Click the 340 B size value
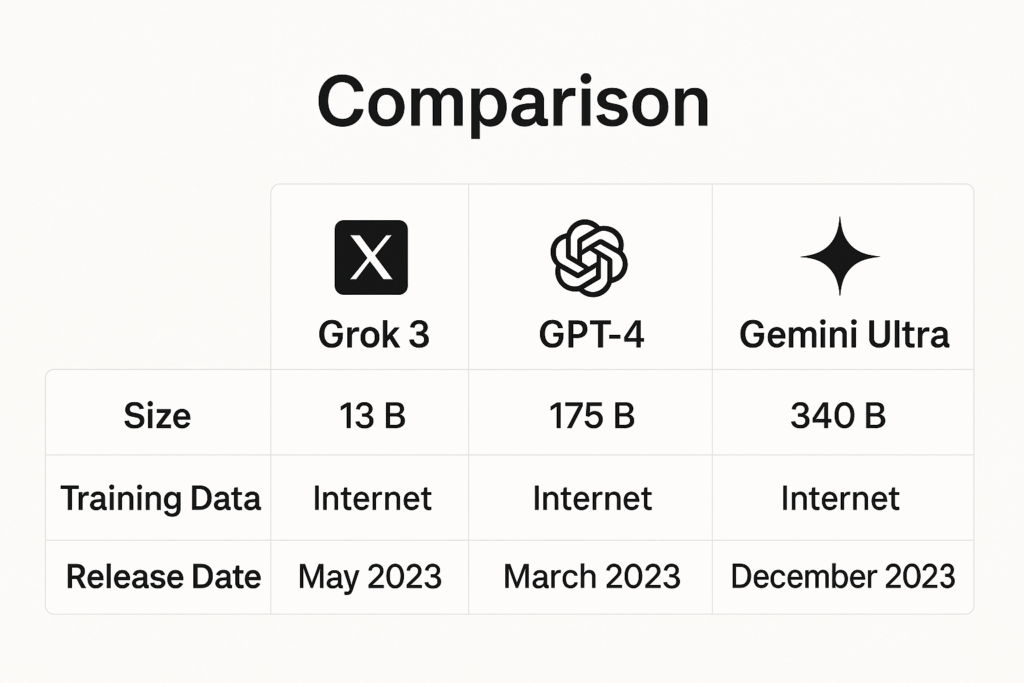Viewport: 1024px width, 683px height. tap(838, 416)
